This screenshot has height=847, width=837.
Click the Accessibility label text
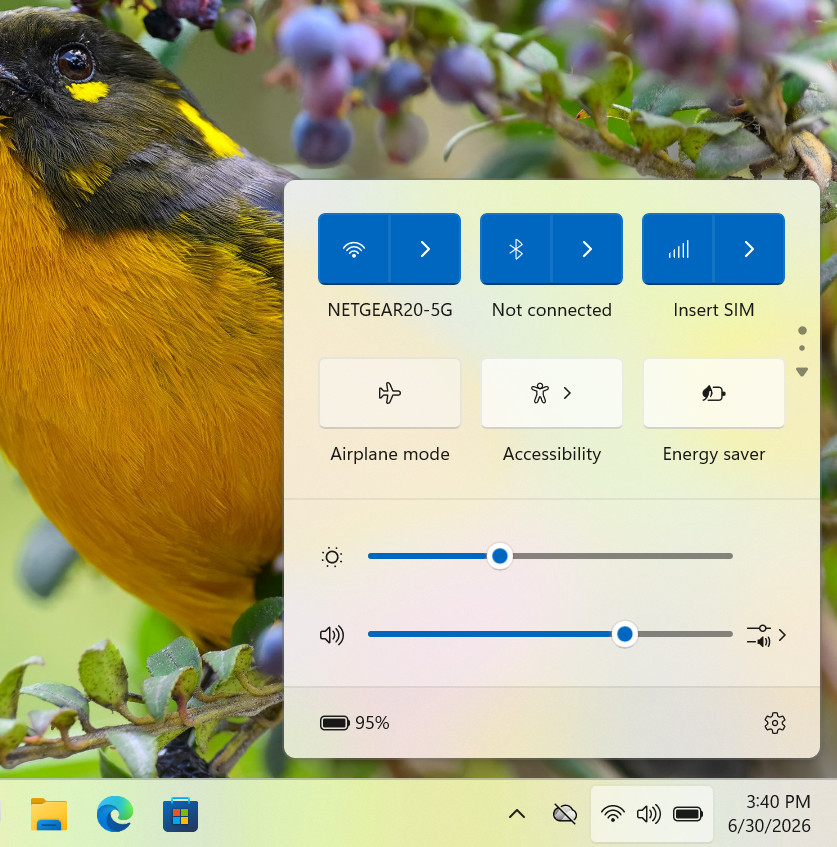point(552,454)
